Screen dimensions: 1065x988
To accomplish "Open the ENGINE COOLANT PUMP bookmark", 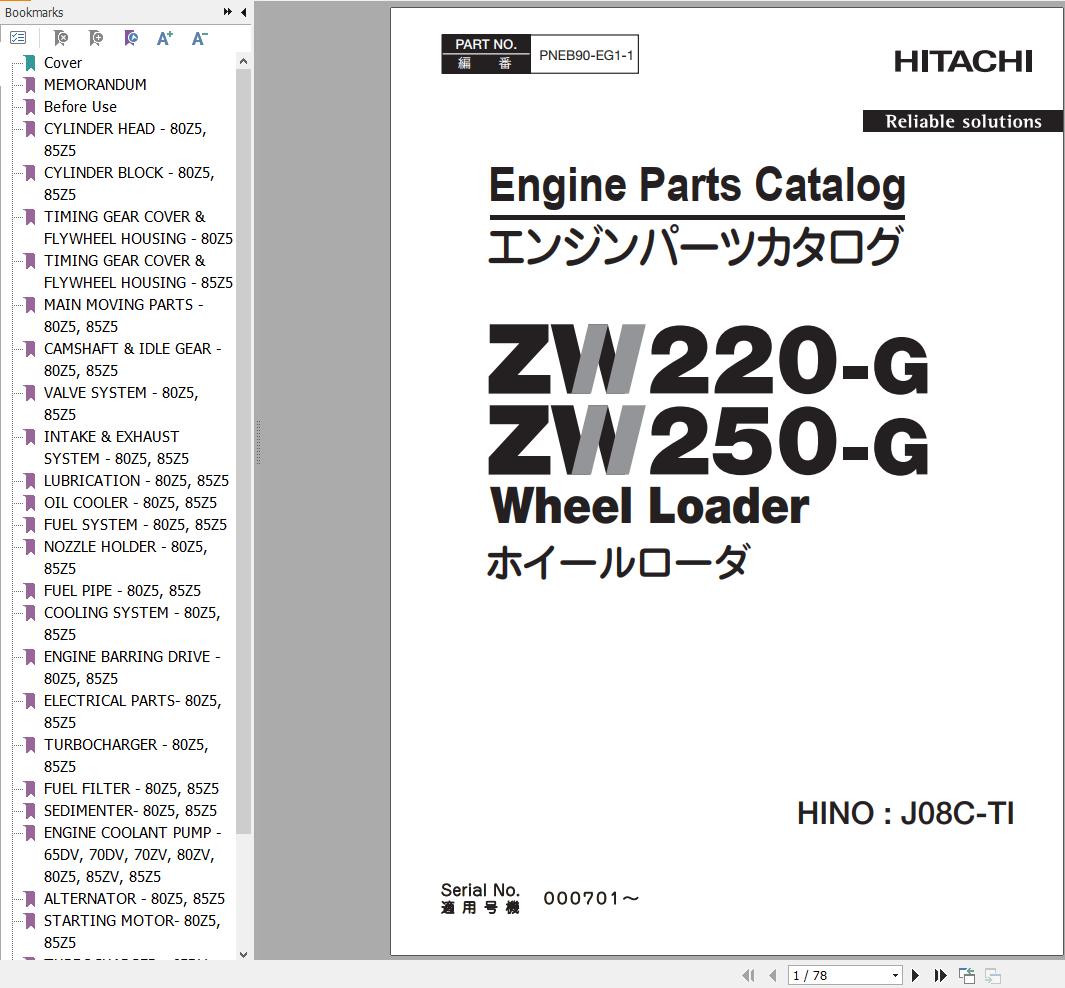I will tap(132, 854).
